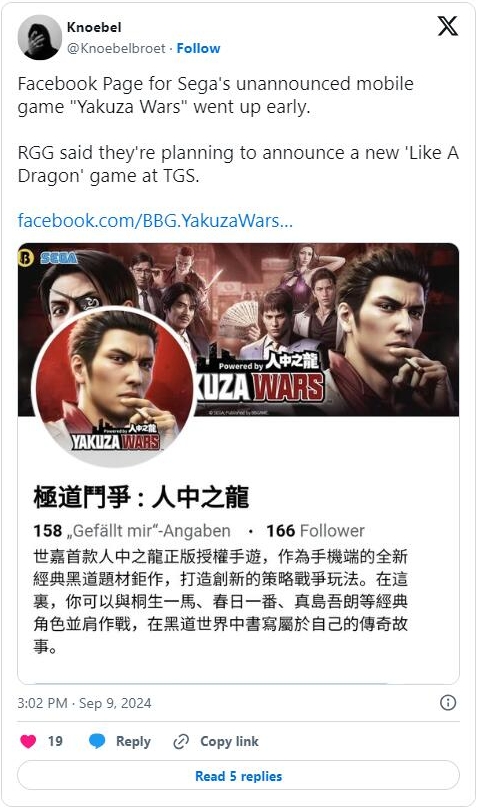Open the facebook.com/BBG.YakuzaWars link
Viewport: 480px width, 810px height.
(155, 221)
